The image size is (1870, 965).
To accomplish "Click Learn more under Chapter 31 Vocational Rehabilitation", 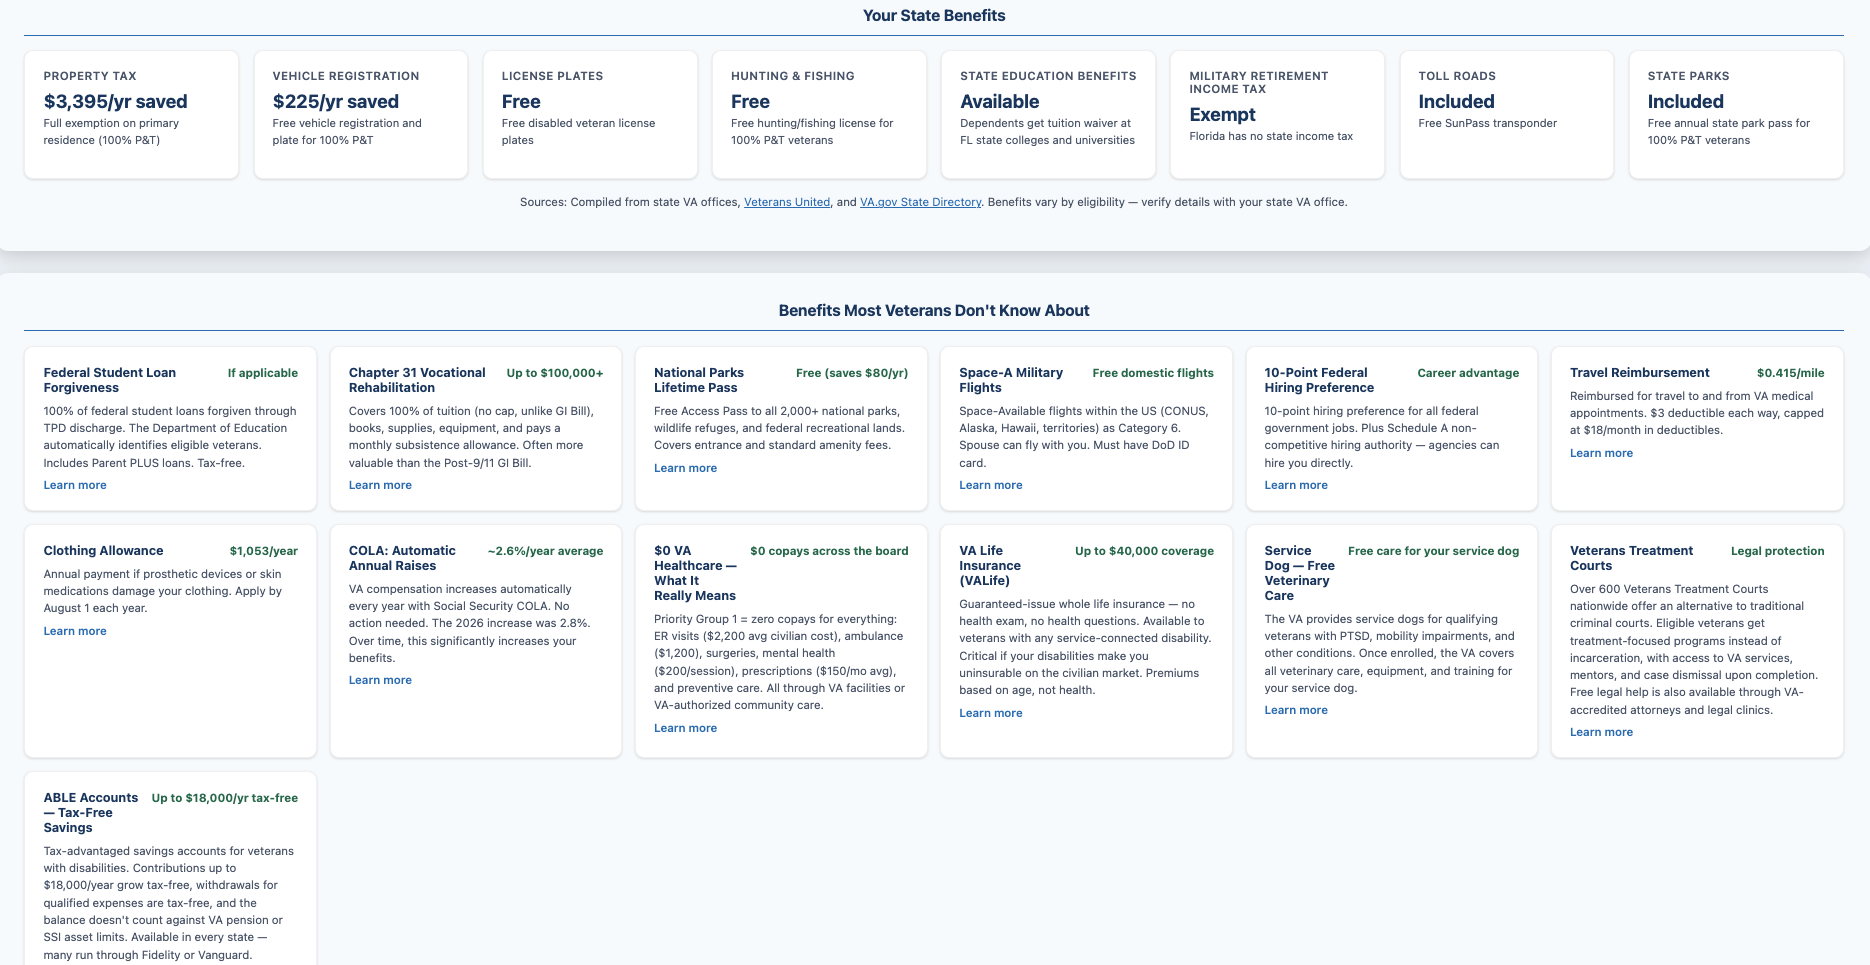I will [x=380, y=485].
